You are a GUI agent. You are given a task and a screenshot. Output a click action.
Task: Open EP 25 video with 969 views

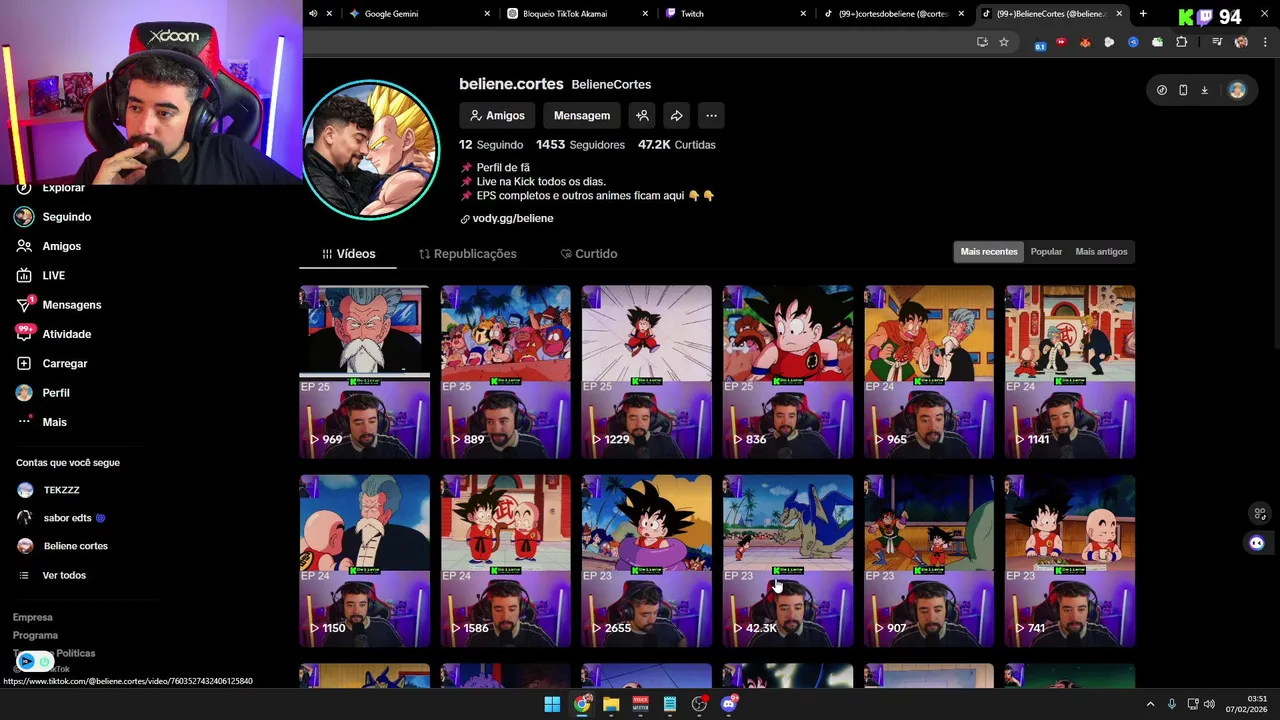click(x=365, y=372)
